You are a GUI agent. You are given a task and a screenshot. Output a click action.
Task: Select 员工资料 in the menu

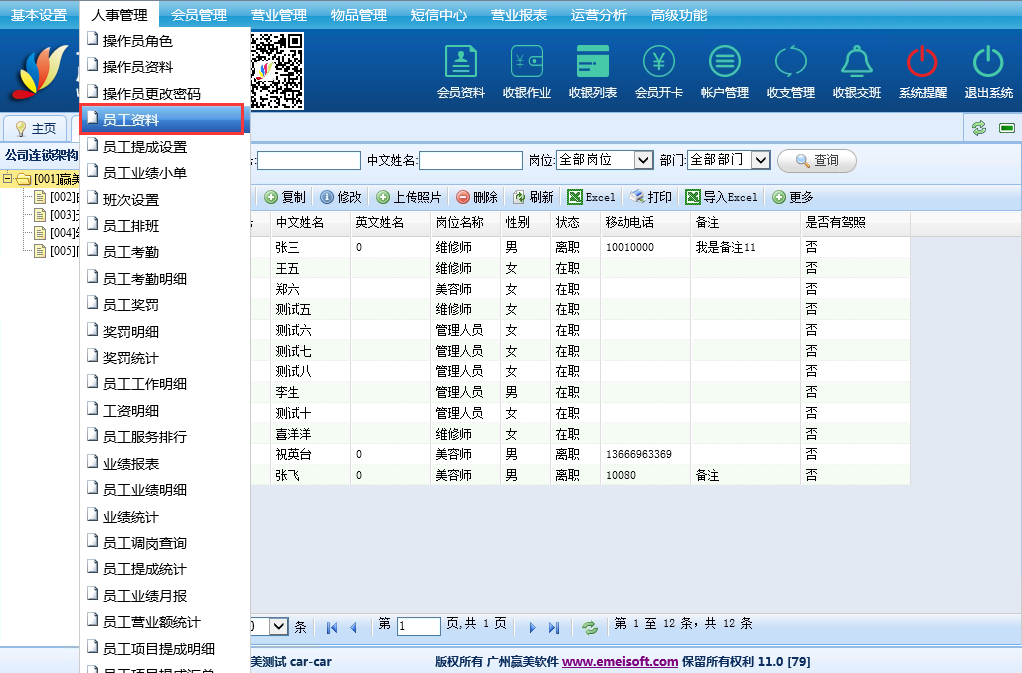click(x=162, y=120)
